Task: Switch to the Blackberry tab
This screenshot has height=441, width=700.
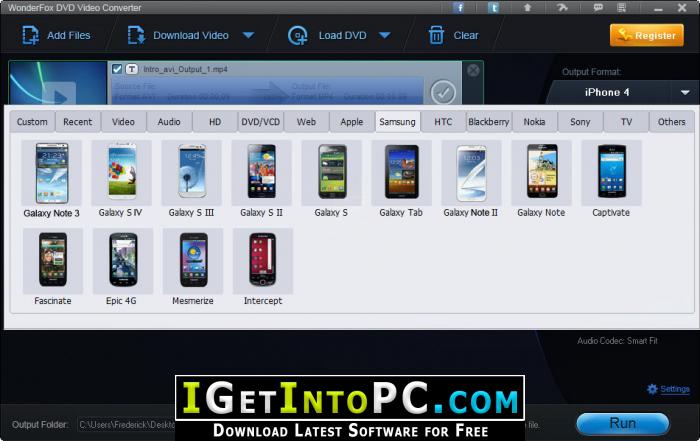Action: click(x=489, y=122)
